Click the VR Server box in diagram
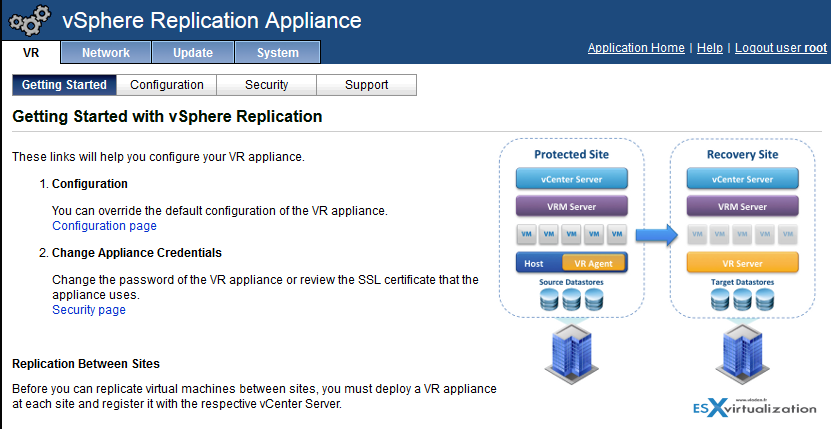 tap(742, 263)
